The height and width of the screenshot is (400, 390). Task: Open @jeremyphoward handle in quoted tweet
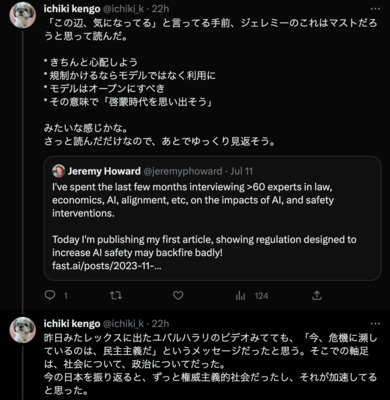[x=183, y=171]
